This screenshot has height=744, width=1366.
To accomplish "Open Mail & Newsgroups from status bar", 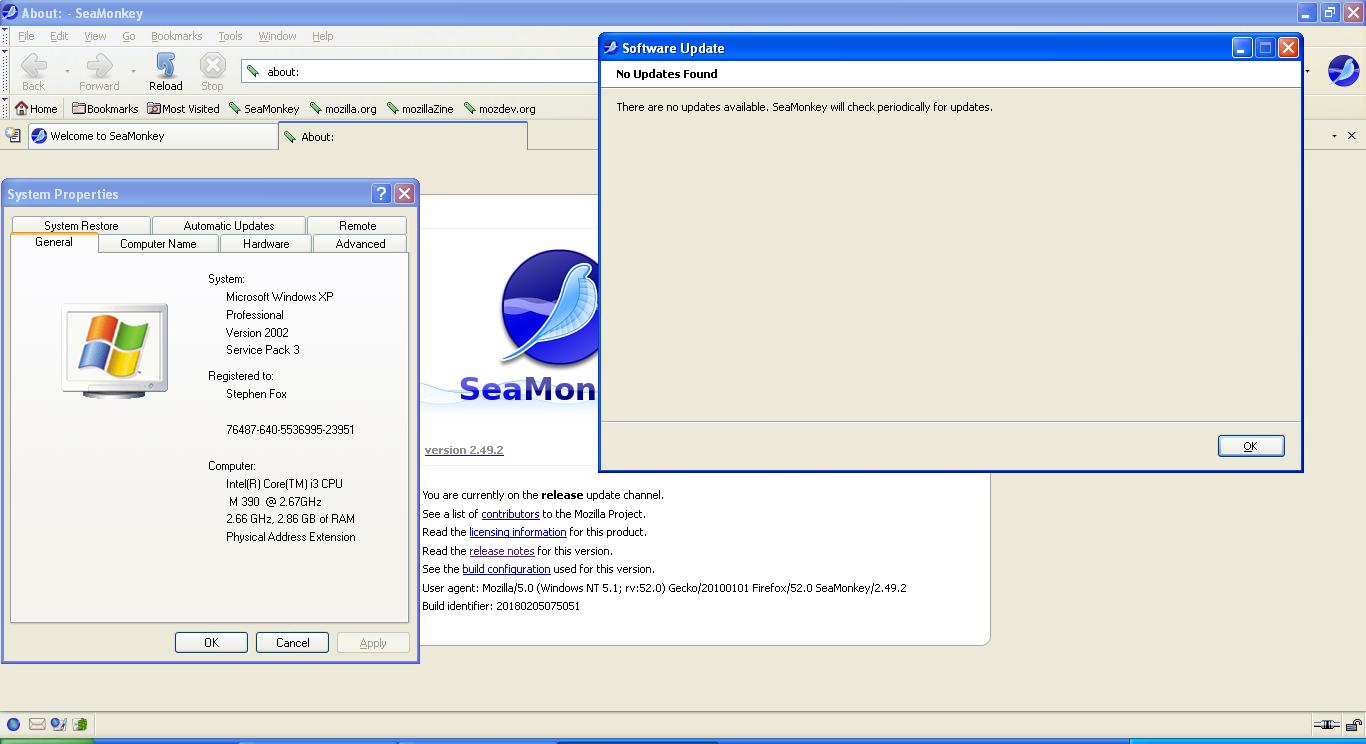I will pos(37,724).
